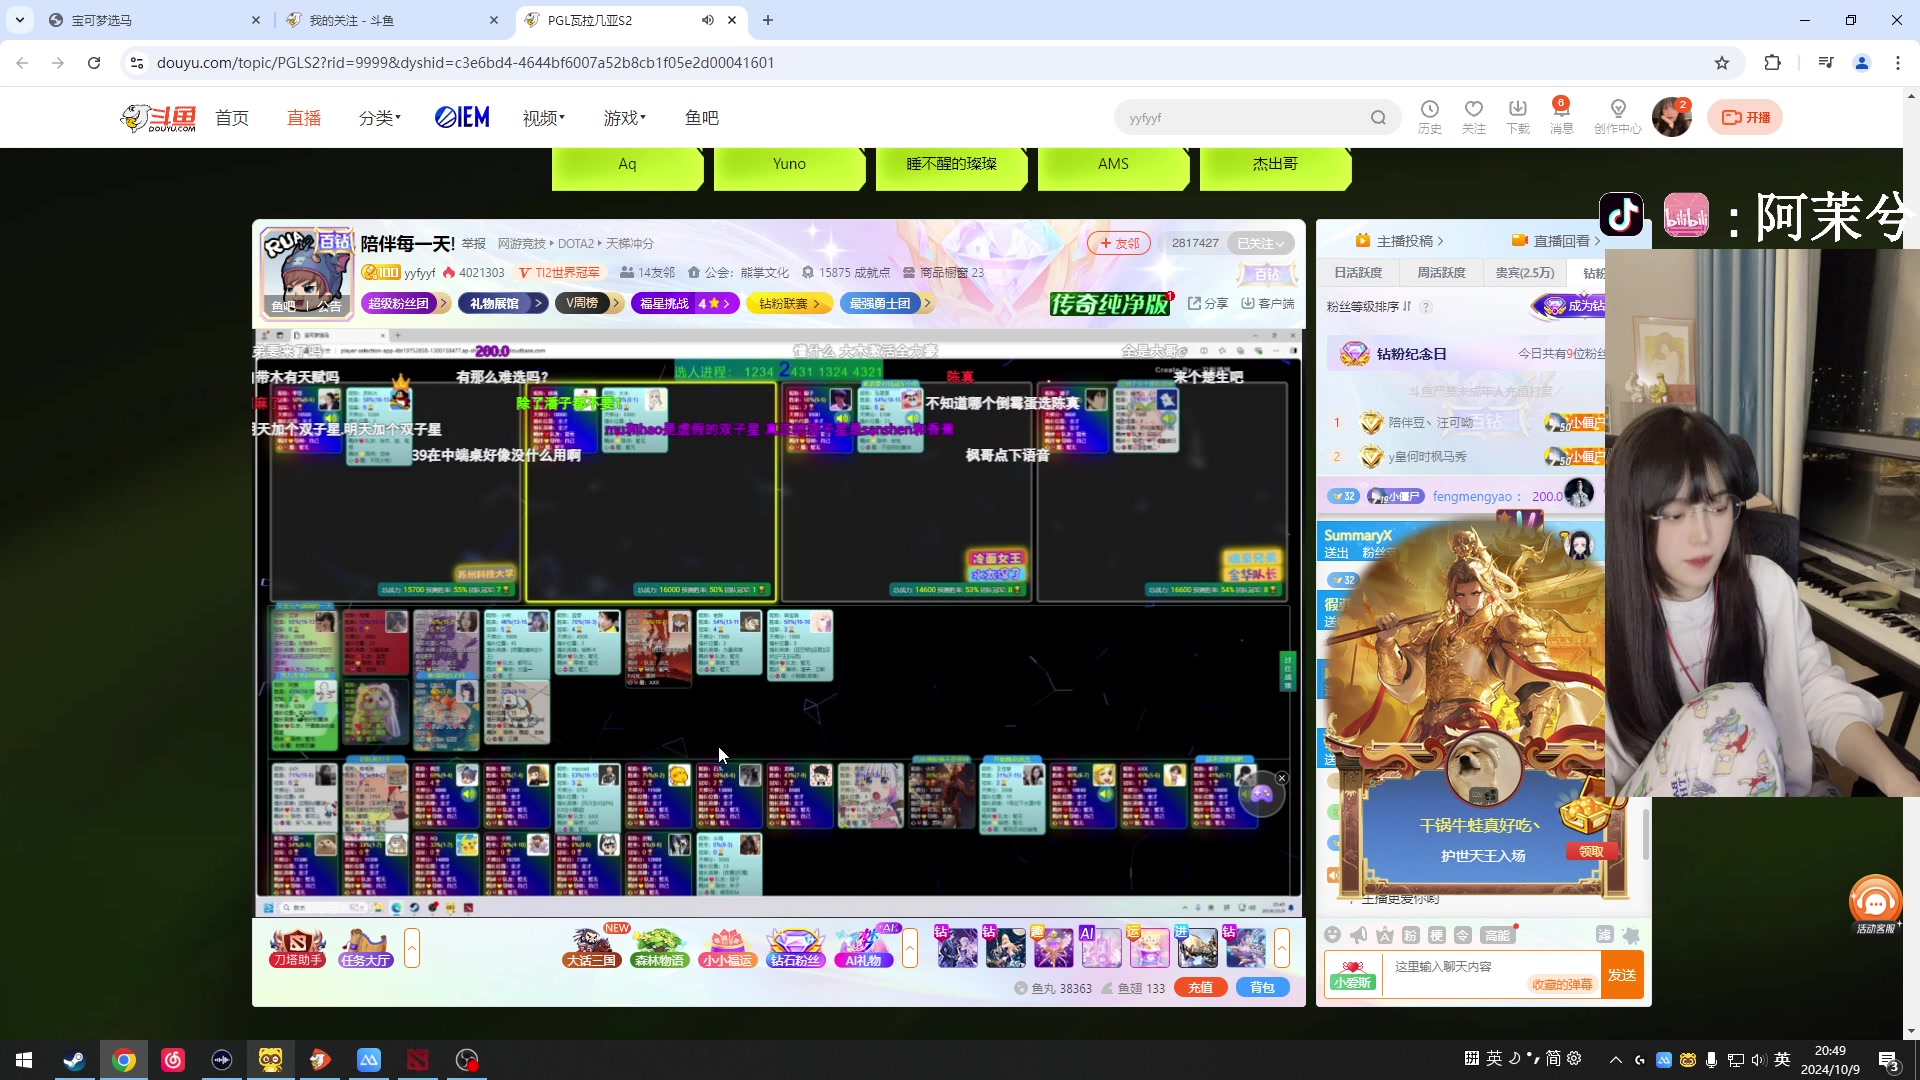This screenshot has width=1920, height=1080.
Task: Open the 超级粉丝团 pill
Action: tap(404, 303)
